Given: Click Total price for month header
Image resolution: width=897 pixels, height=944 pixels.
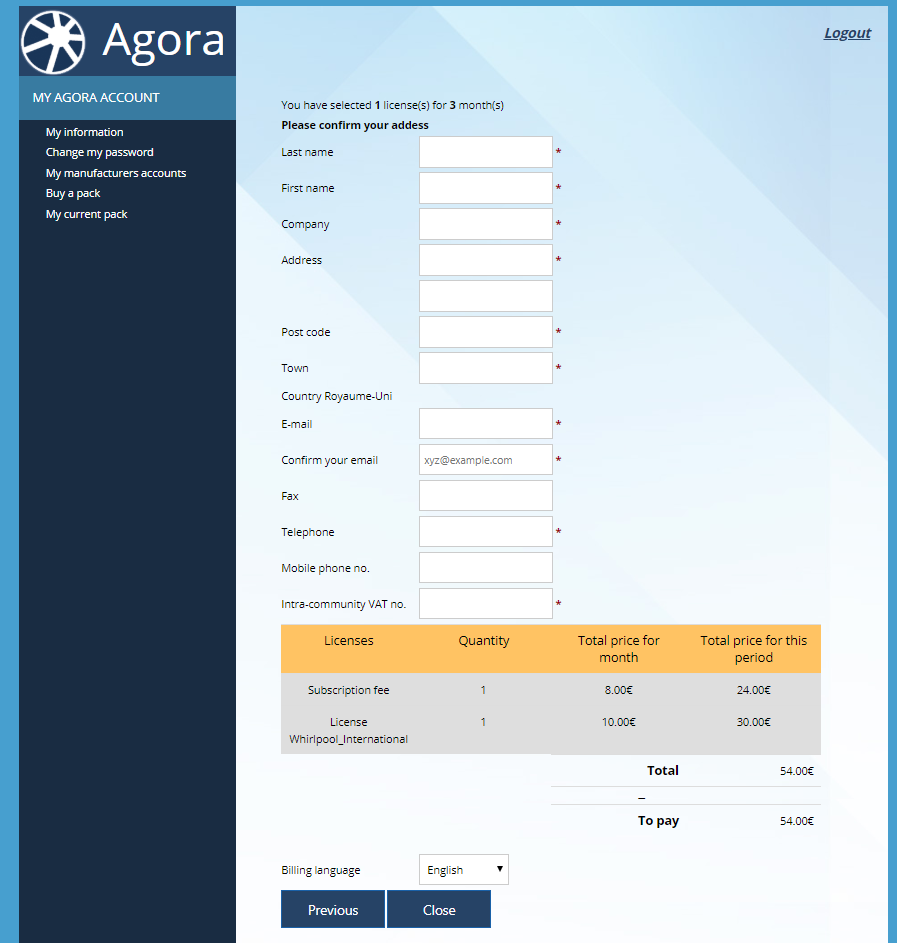Looking at the screenshot, I should [x=619, y=649].
